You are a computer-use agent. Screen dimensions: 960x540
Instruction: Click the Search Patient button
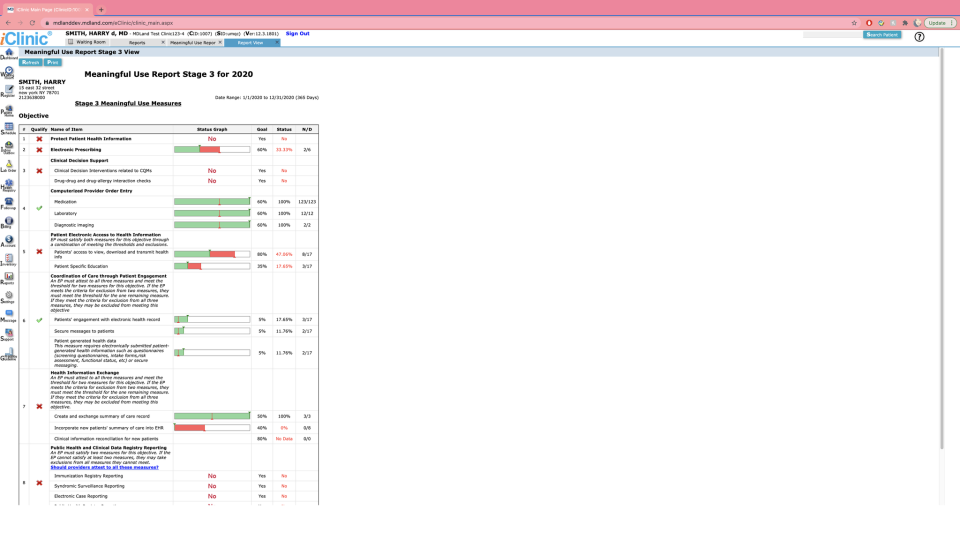pyautogui.click(x=882, y=35)
